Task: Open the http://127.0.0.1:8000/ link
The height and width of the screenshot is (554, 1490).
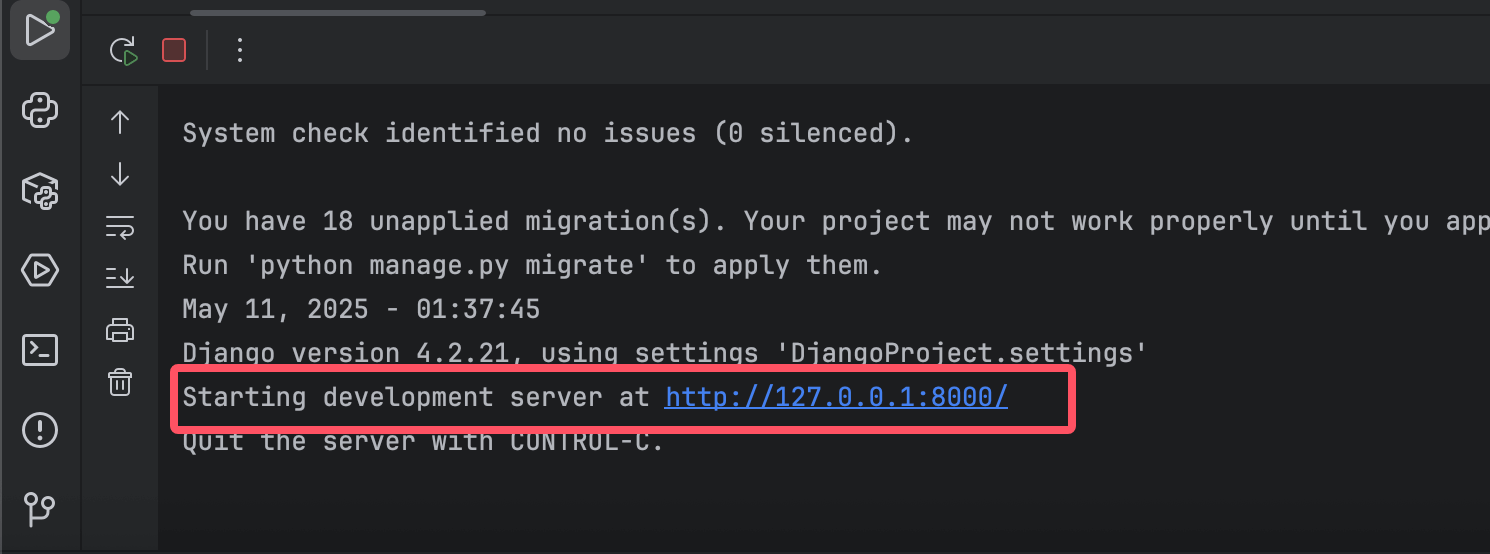Action: [836, 397]
